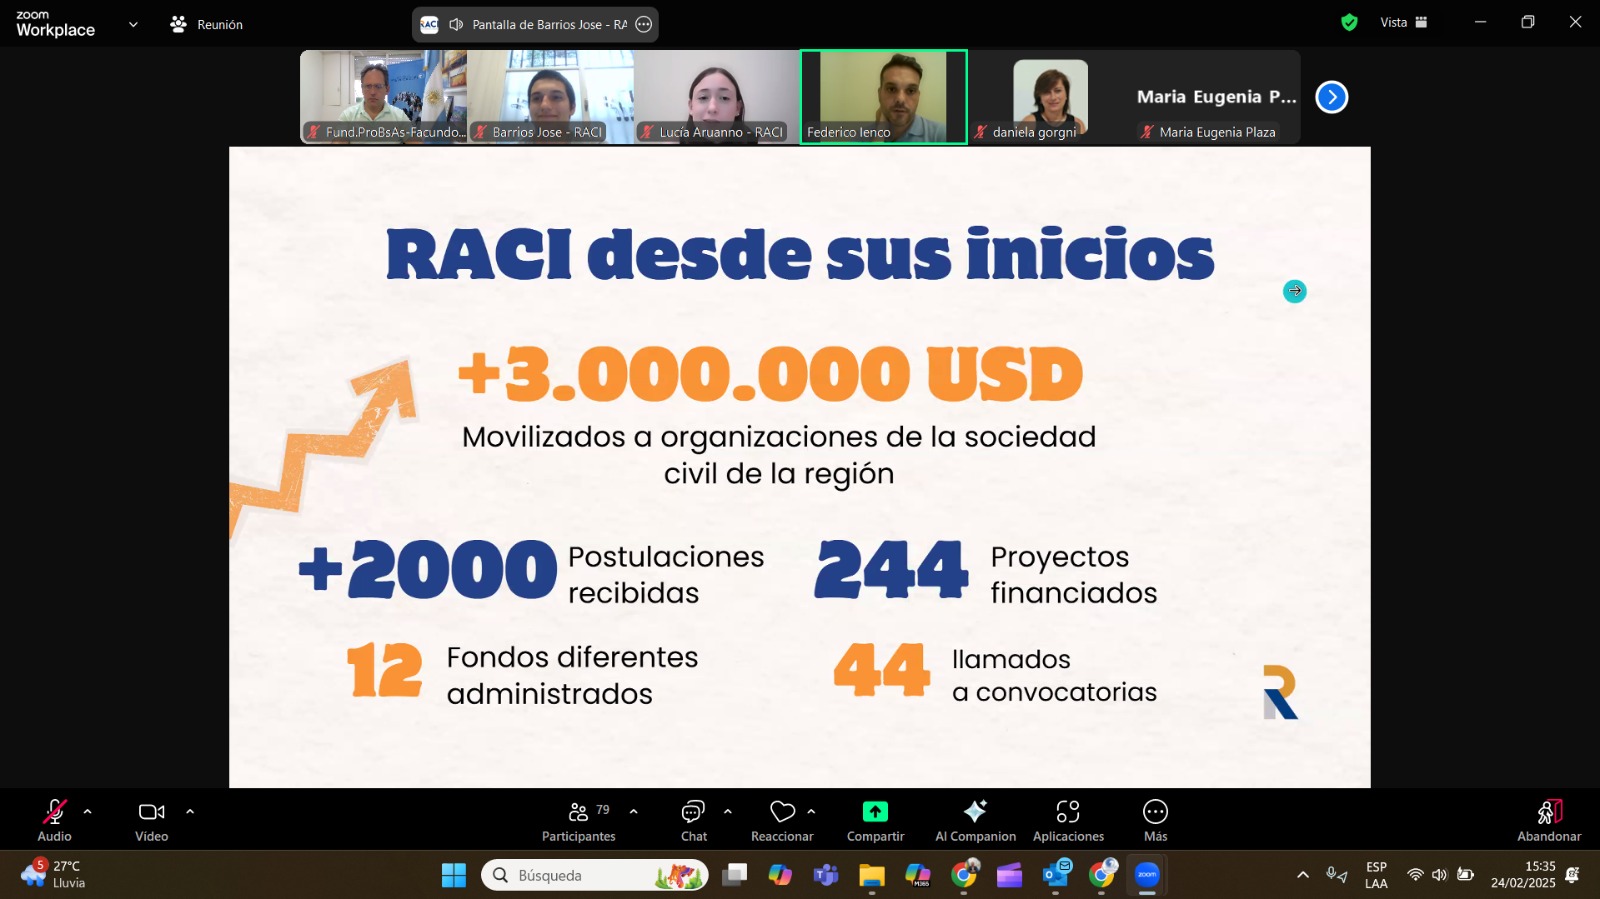Open the Chat panel
Screen dimensions: 1600x899
pos(693,820)
